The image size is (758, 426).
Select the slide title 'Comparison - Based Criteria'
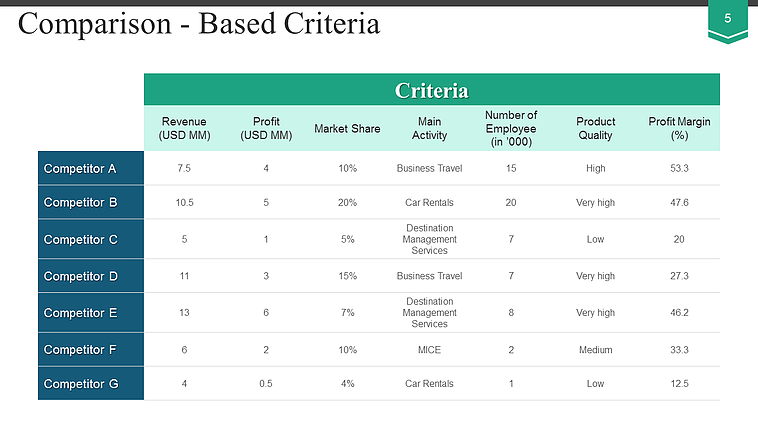(199, 23)
